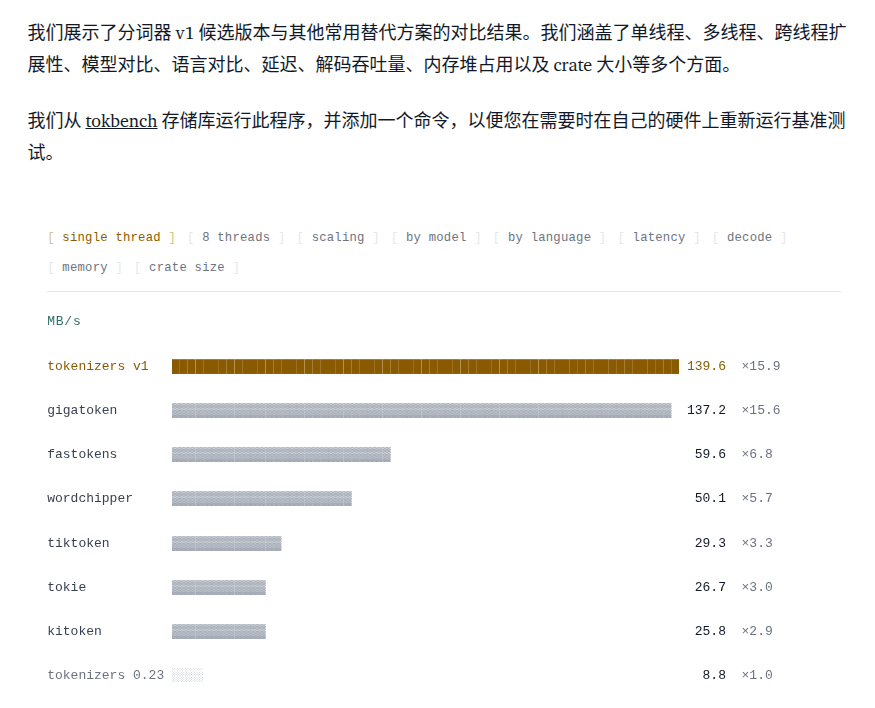Click the ×3.0 speedup multiplier
This screenshot has width=875, height=708.
757,587
